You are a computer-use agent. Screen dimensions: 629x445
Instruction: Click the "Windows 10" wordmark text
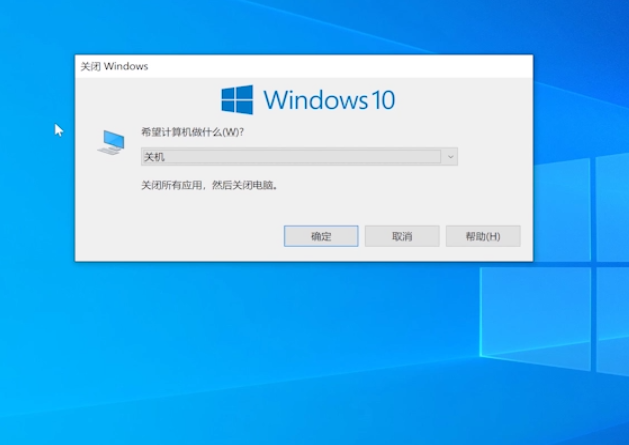[x=329, y=100]
